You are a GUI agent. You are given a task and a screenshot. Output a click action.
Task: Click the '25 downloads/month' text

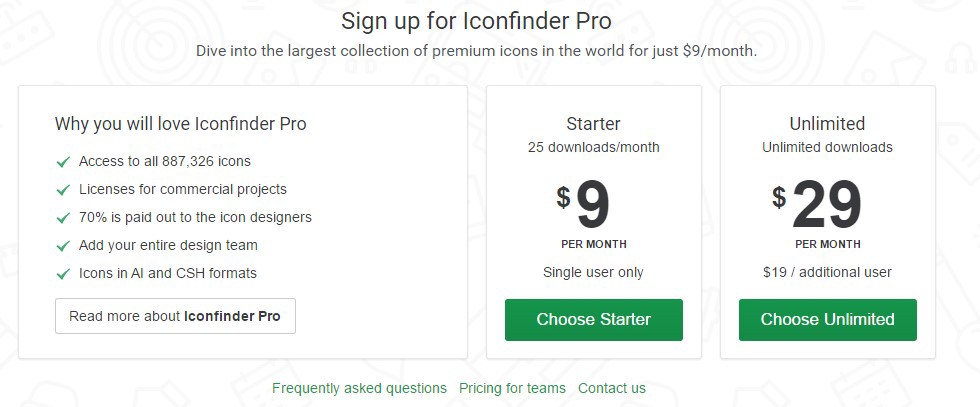click(x=593, y=147)
